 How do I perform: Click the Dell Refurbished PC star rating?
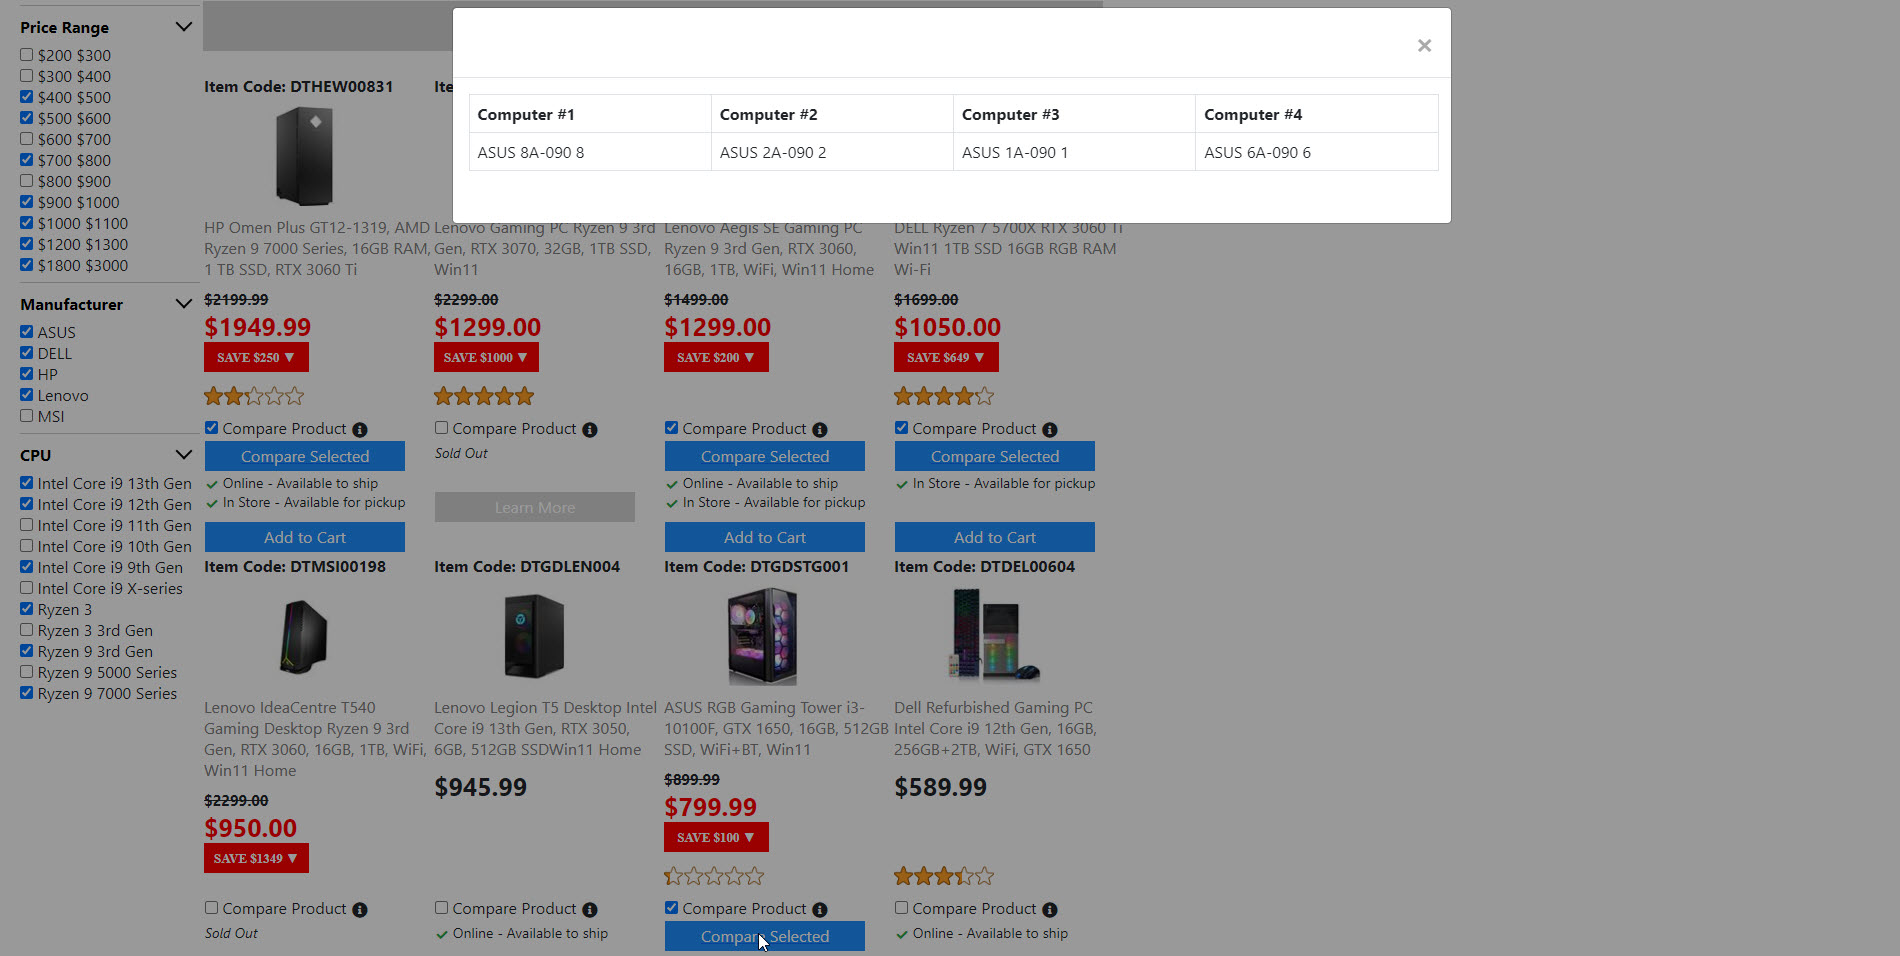click(944, 877)
